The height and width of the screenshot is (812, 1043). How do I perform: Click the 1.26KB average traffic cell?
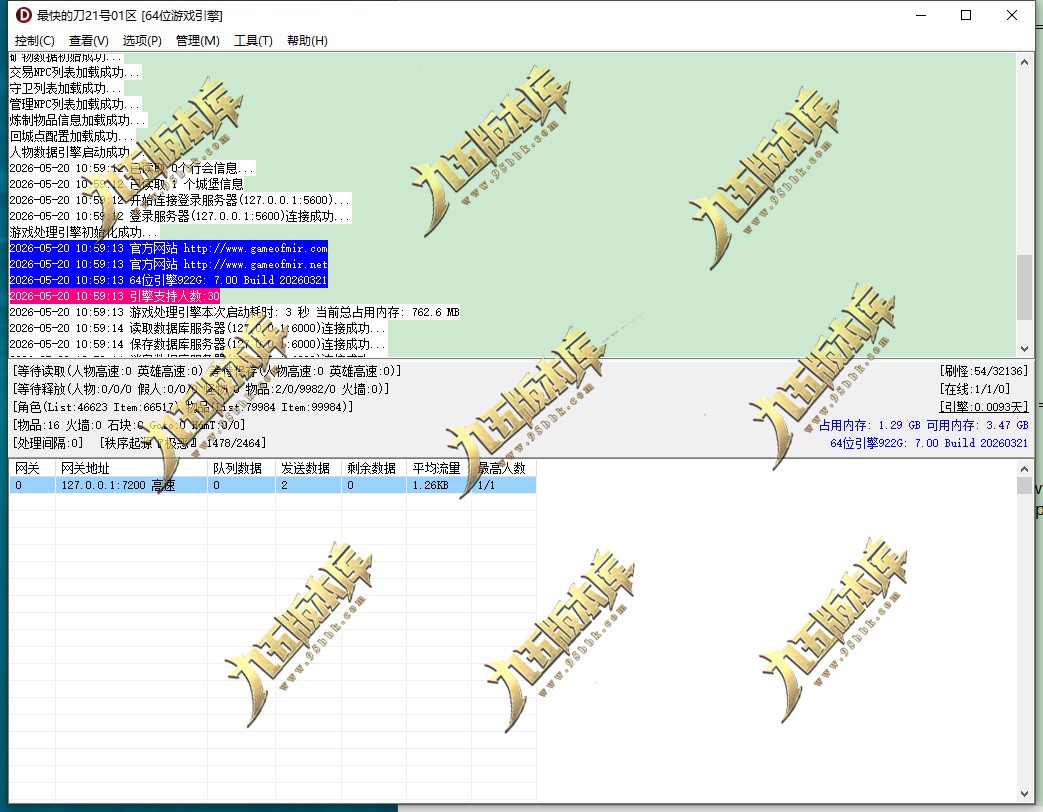(439, 485)
